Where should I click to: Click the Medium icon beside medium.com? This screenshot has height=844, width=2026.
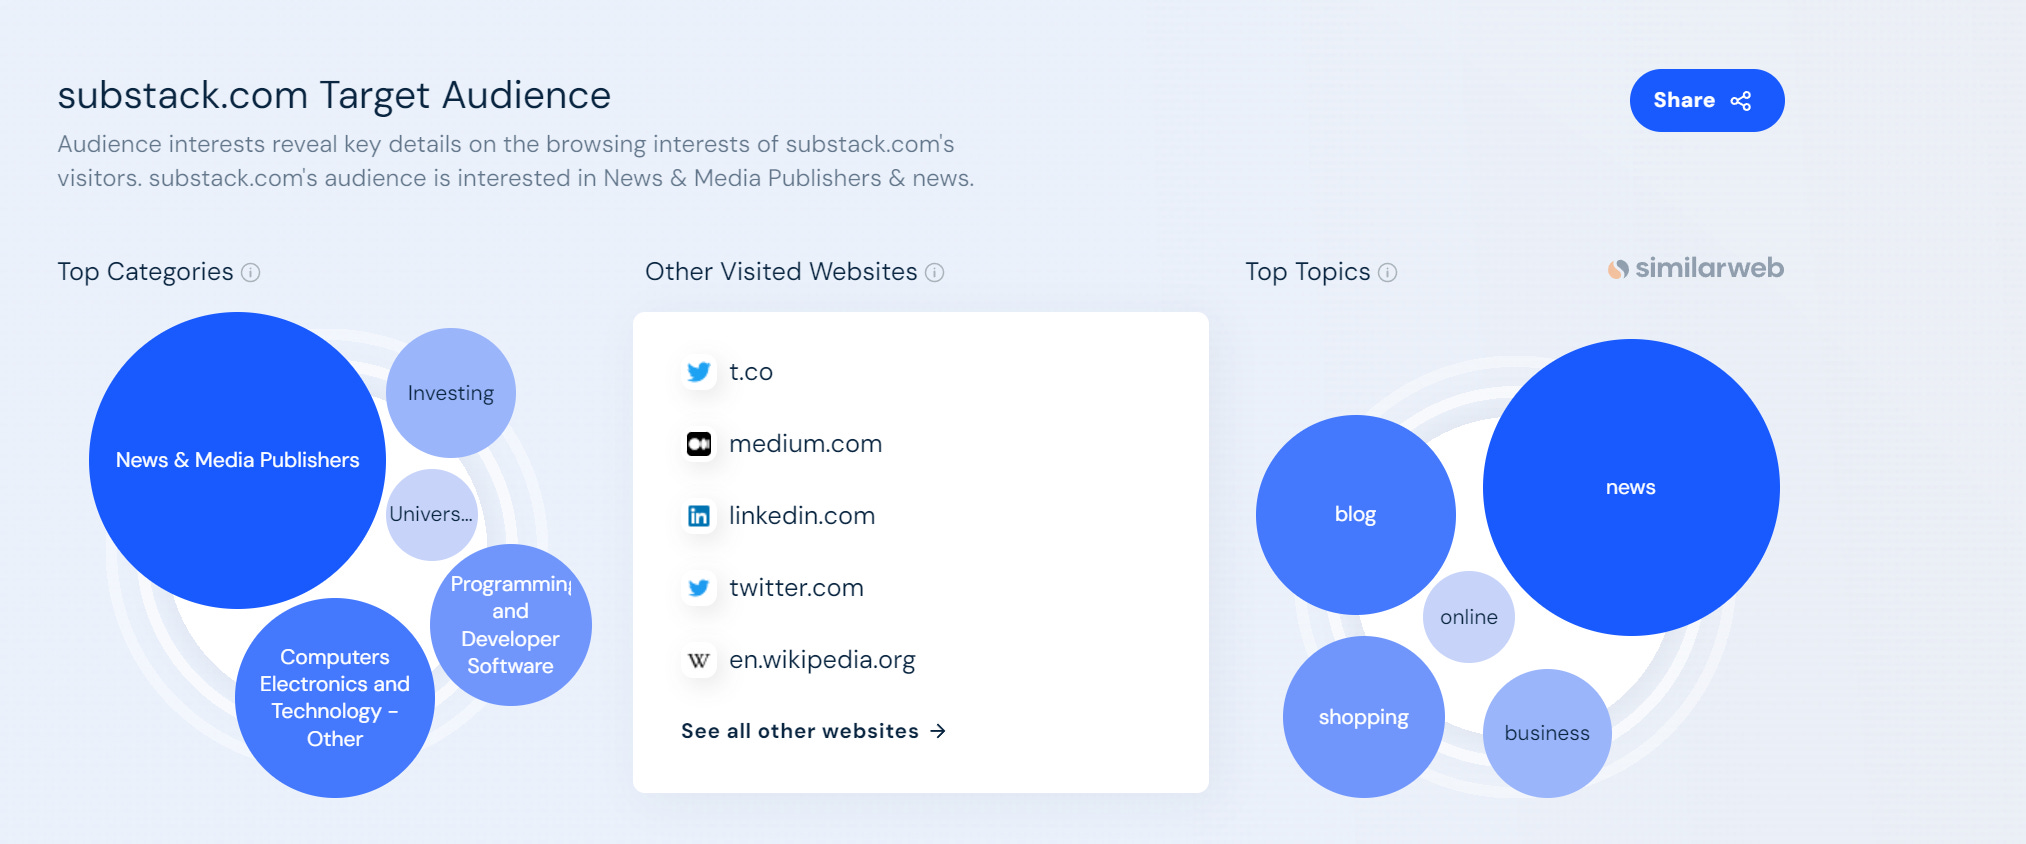point(700,444)
